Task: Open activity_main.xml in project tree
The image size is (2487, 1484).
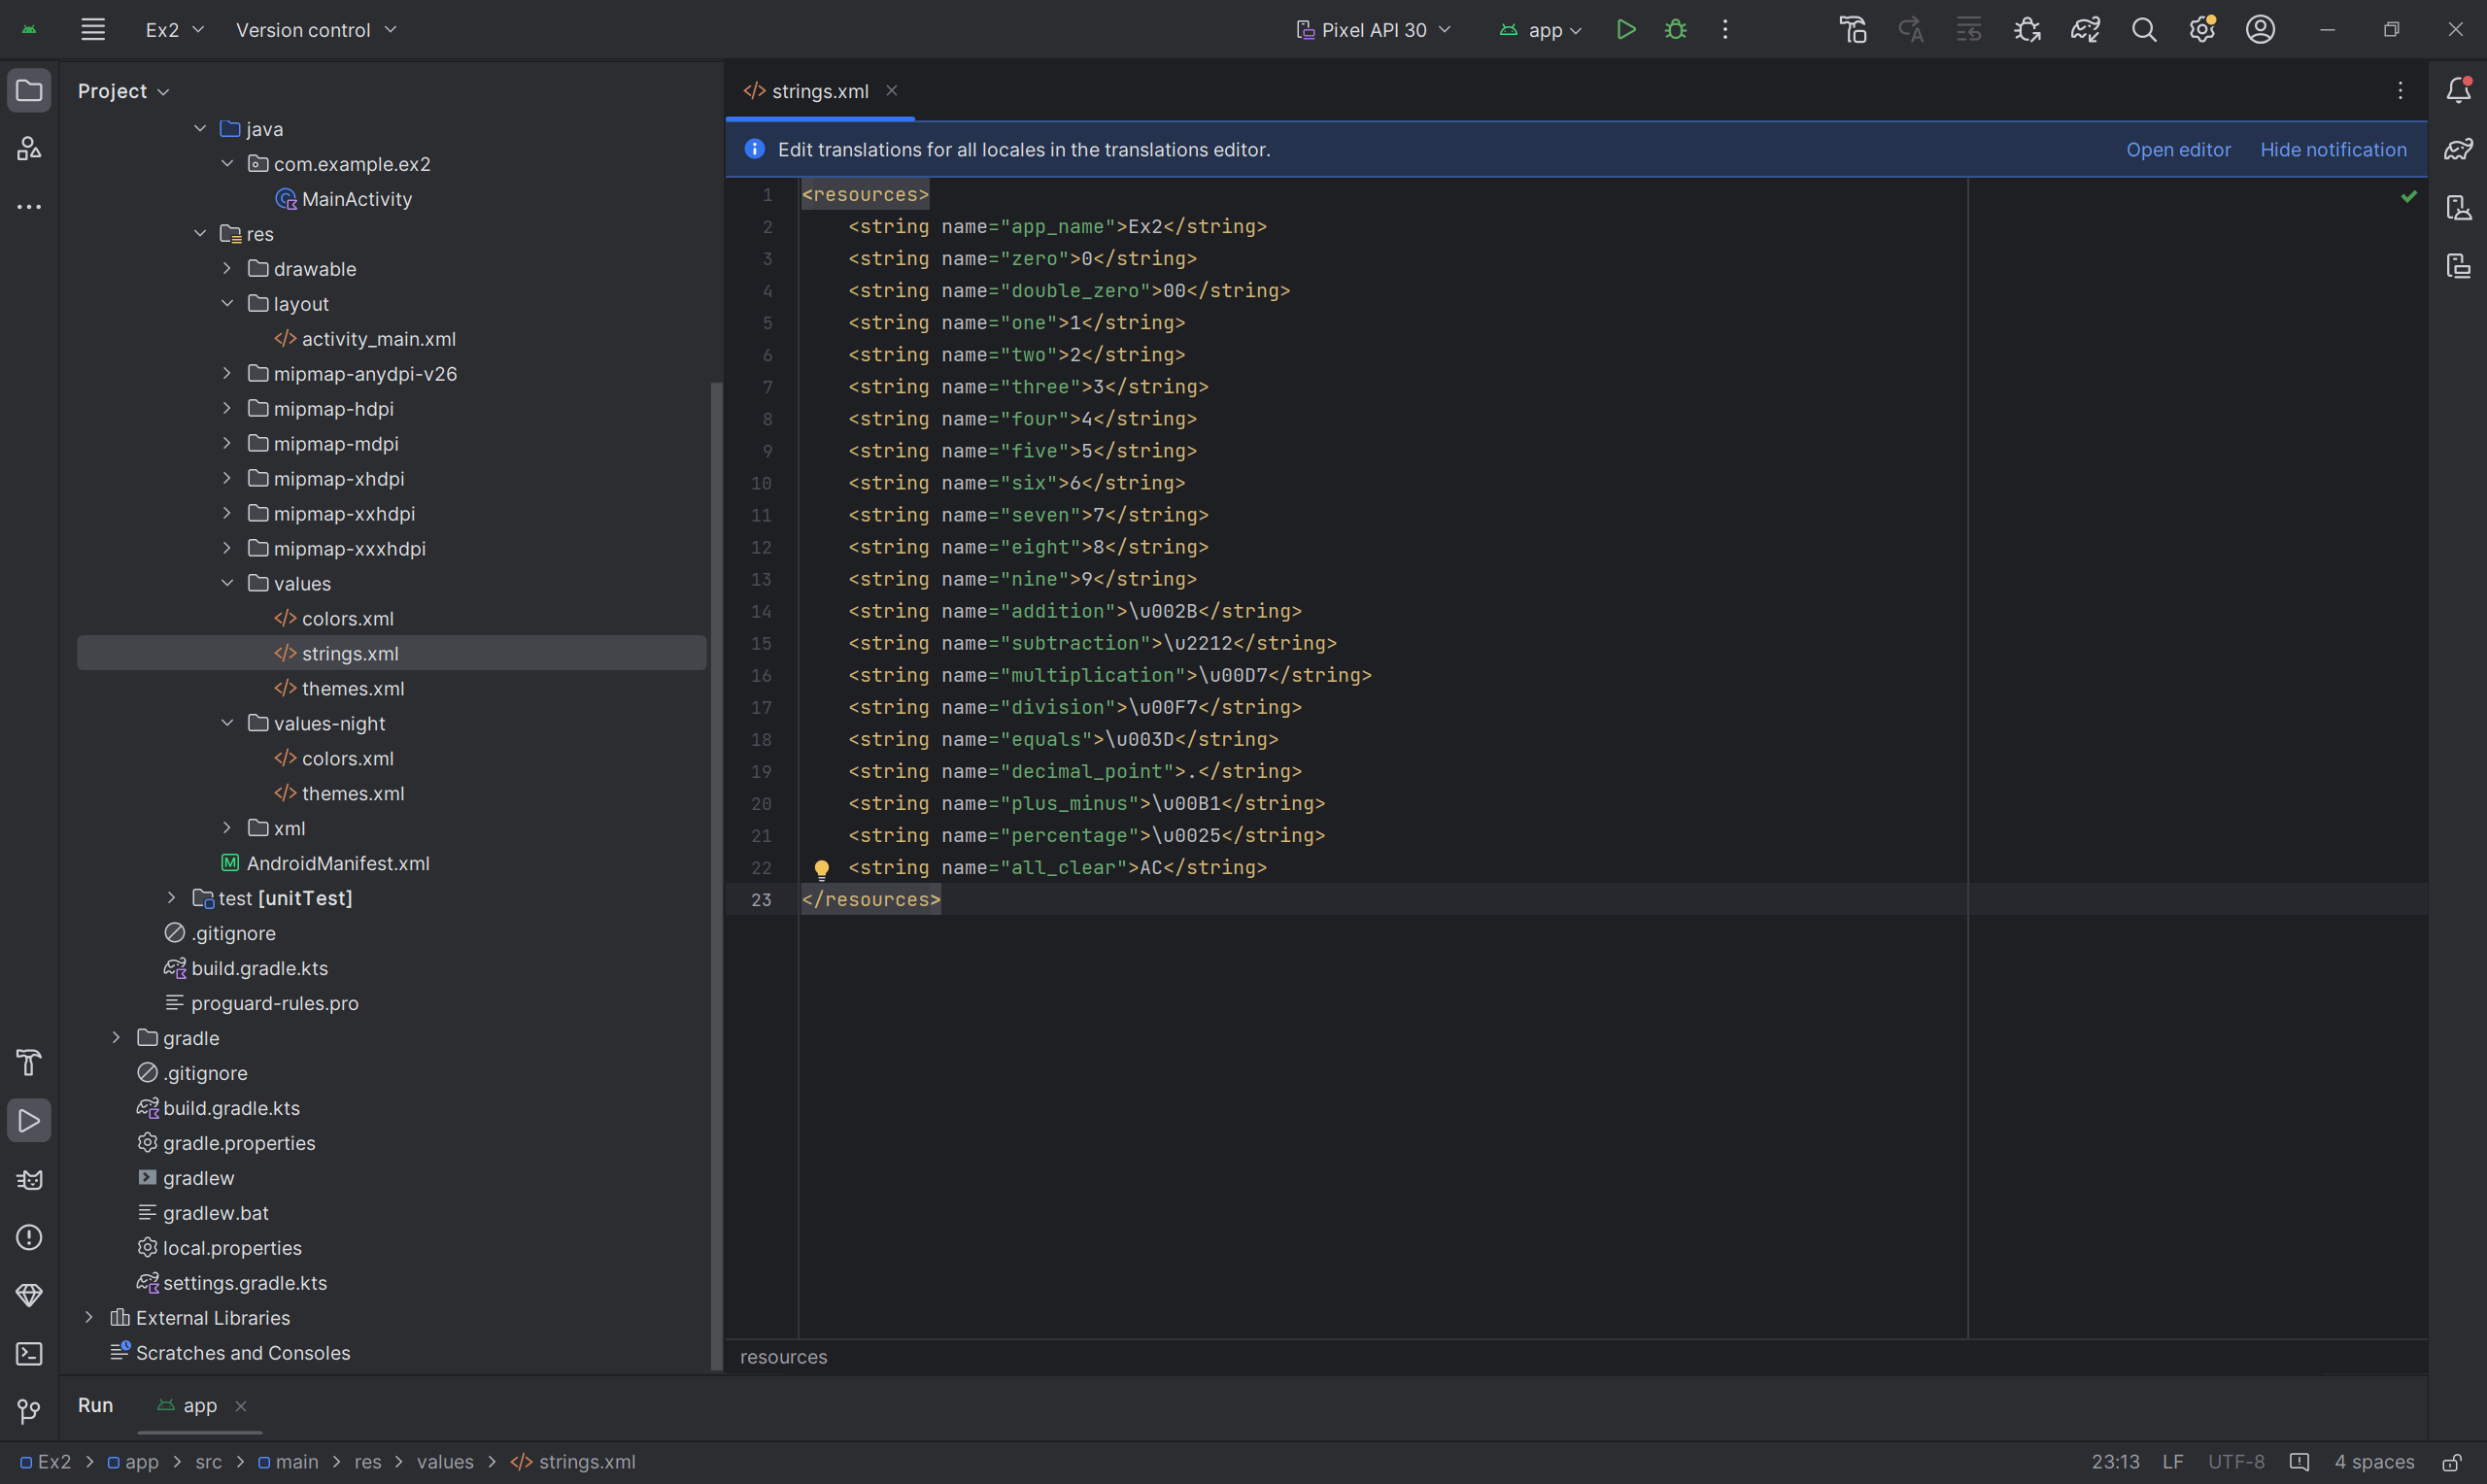Action: (x=378, y=339)
